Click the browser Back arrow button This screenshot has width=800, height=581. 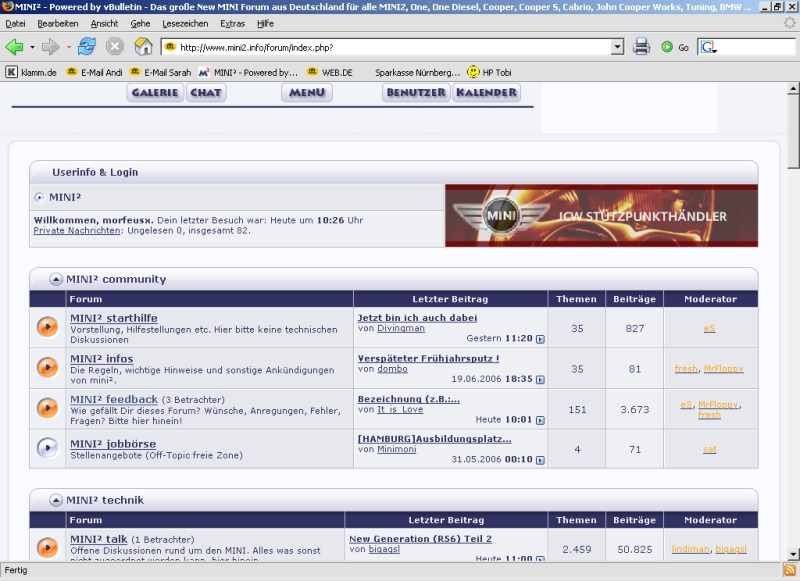pyautogui.click(x=14, y=47)
